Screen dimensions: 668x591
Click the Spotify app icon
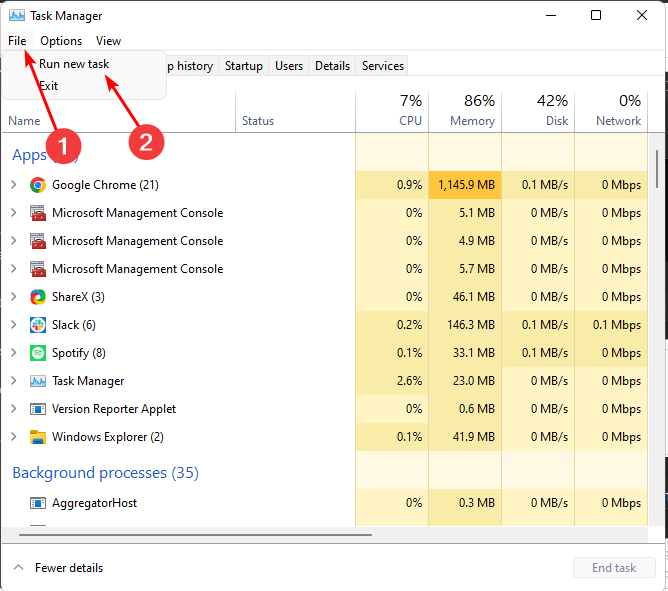click(x=38, y=353)
